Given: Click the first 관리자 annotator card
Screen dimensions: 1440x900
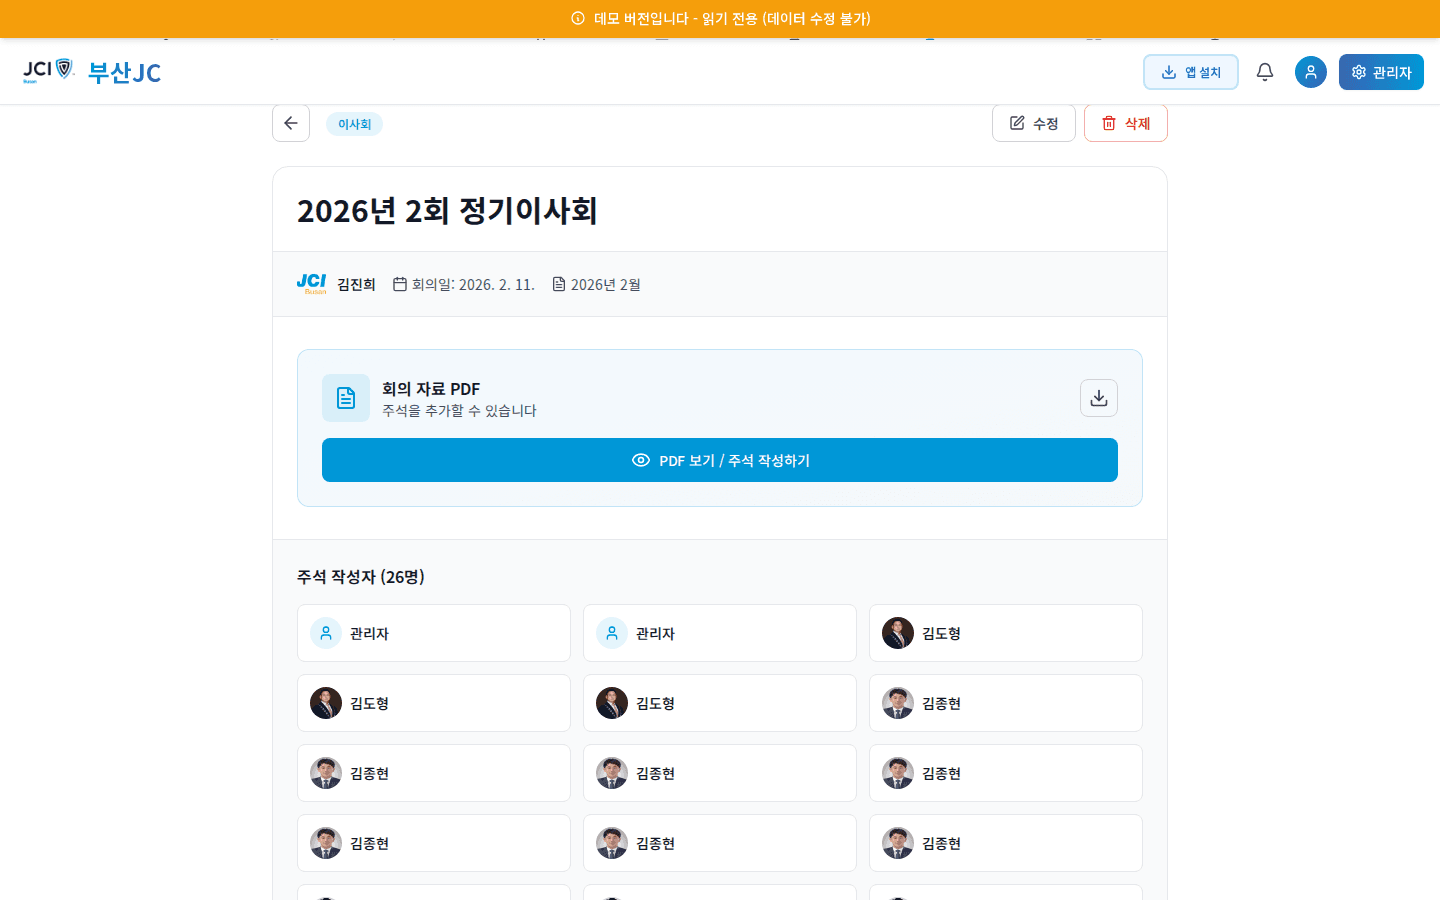Looking at the screenshot, I should 433,632.
